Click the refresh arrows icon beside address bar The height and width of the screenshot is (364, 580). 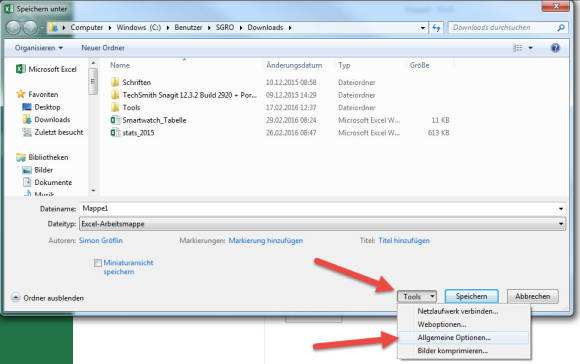tap(436, 28)
